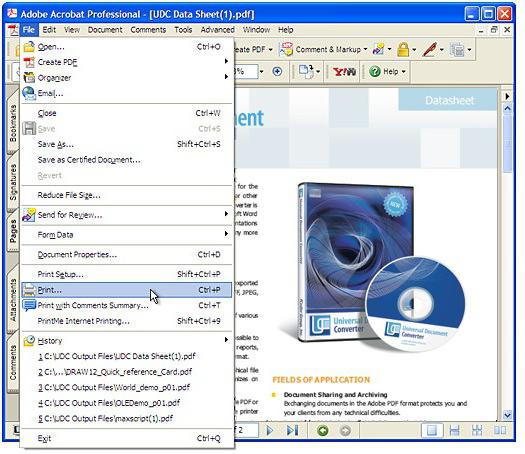Expand the Sign pen dropdown arrow
The height and width of the screenshot is (454, 525).
pyautogui.click(x=442, y=50)
